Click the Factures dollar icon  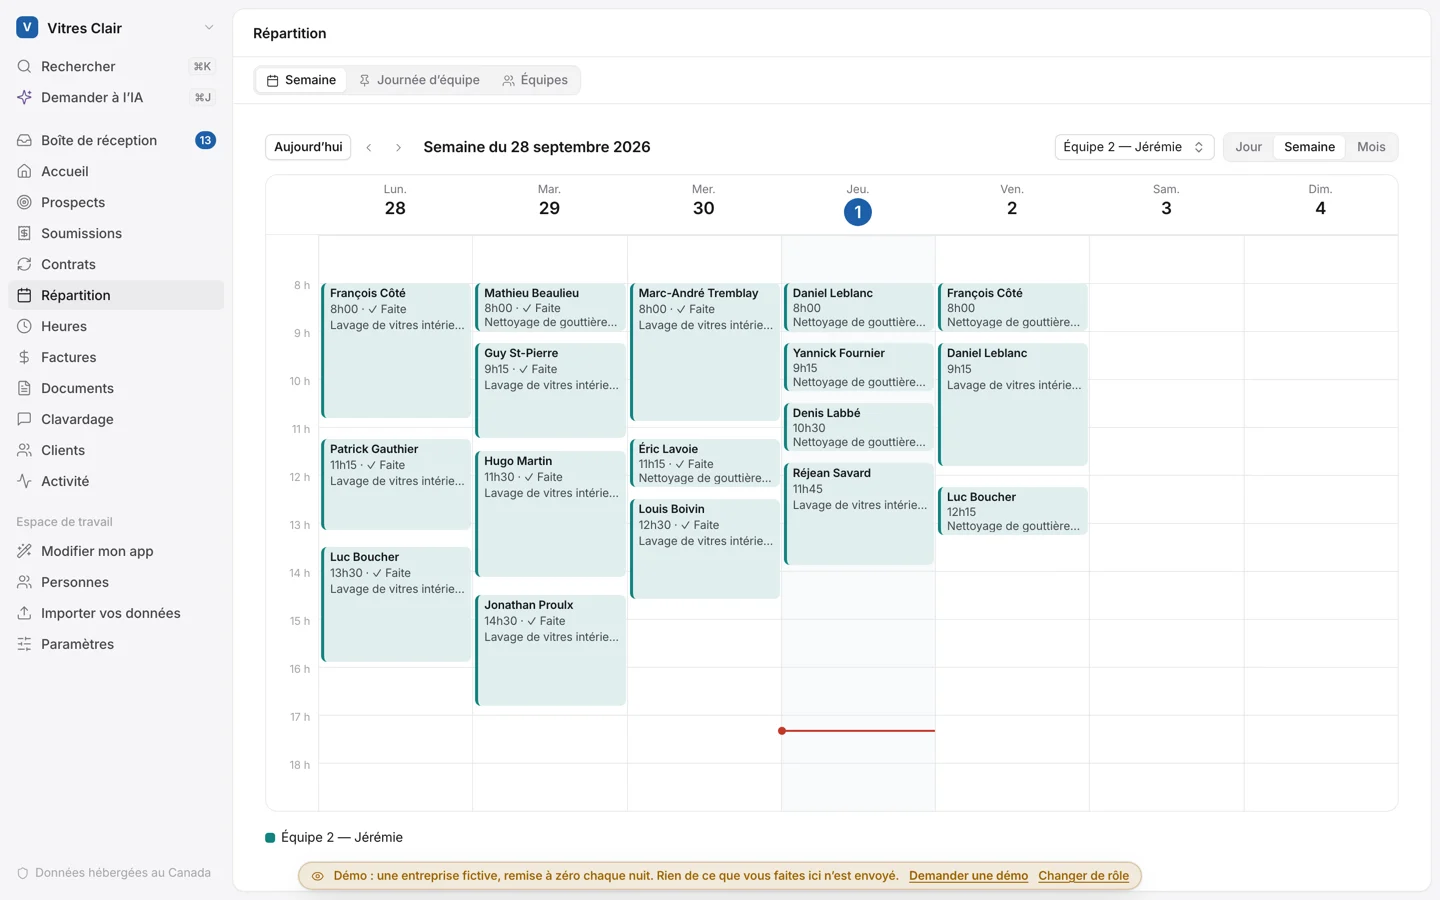24,357
